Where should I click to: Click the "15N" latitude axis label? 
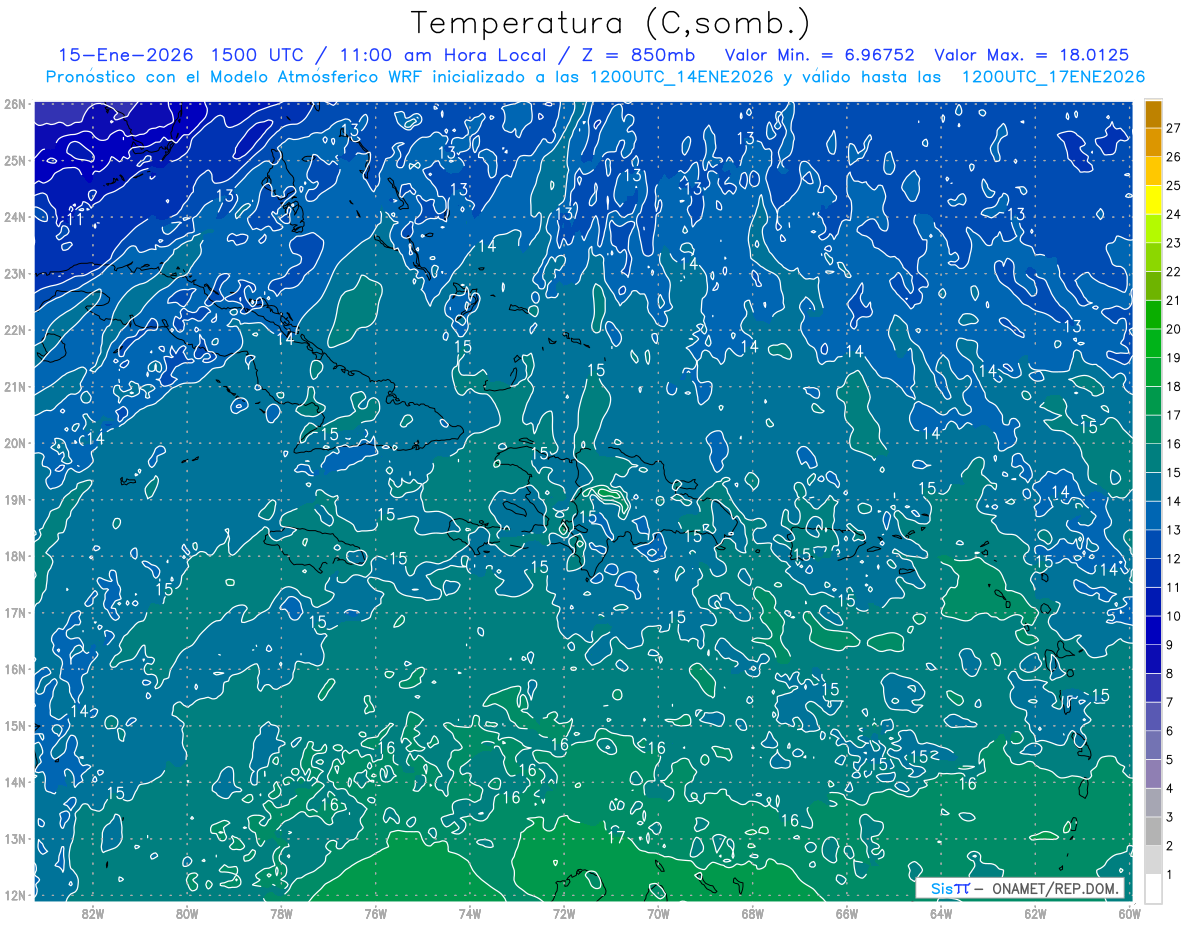[14, 726]
